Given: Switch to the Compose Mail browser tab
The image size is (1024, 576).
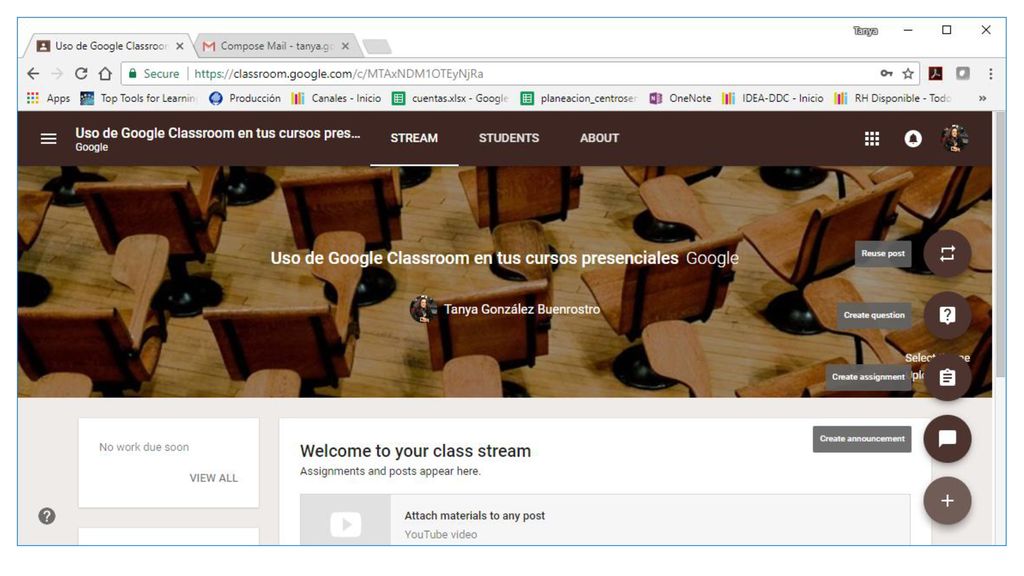Looking at the screenshot, I should point(276,46).
